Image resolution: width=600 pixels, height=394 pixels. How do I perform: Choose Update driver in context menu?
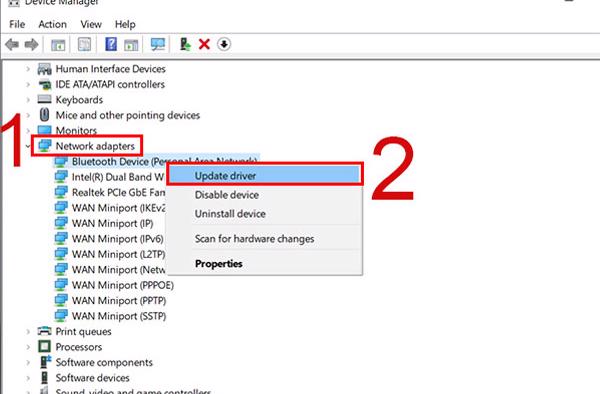pos(265,176)
